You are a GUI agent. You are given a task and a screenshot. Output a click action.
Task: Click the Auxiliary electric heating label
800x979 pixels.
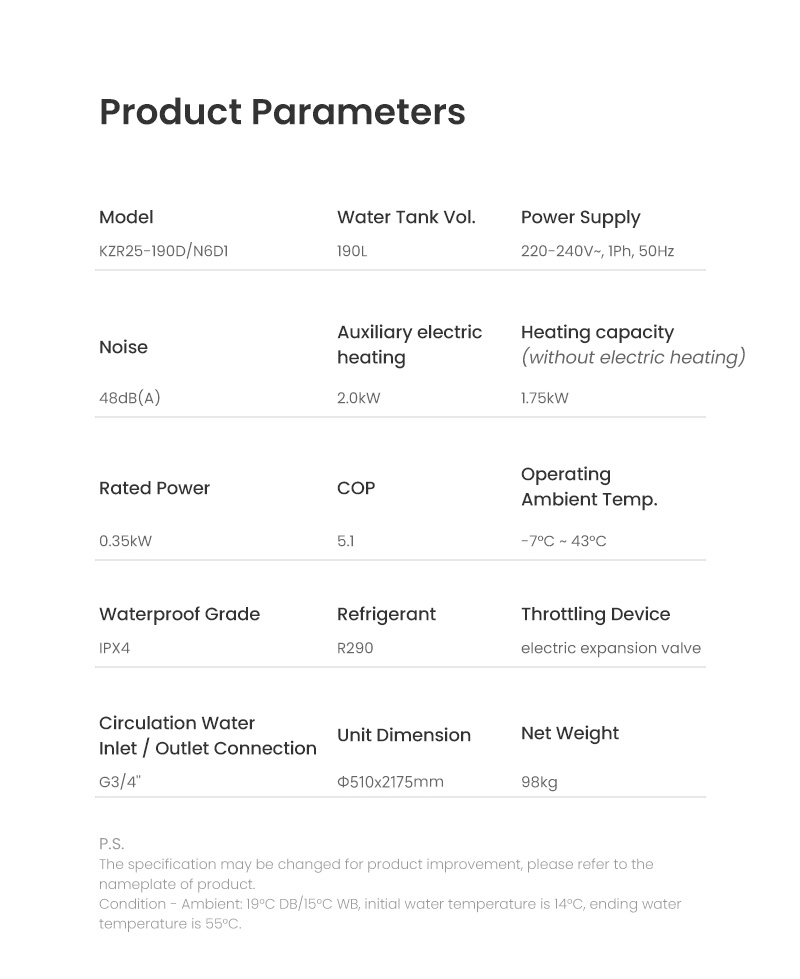pos(409,345)
